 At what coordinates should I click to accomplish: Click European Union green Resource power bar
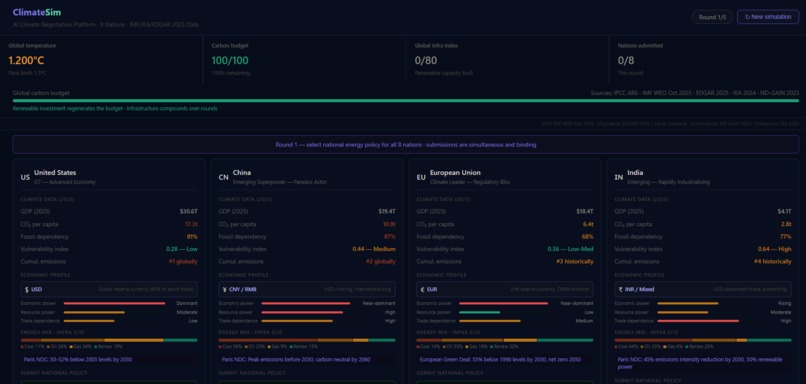click(x=479, y=312)
